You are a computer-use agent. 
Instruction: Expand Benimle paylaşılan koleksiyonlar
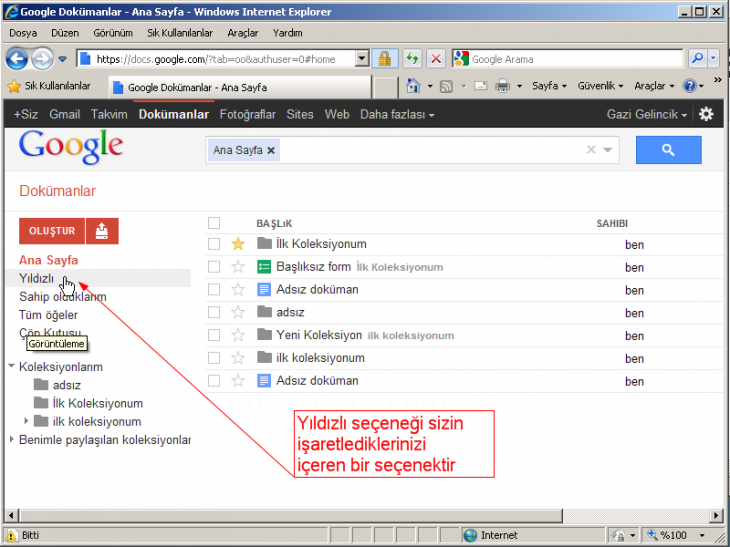click(11, 439)
